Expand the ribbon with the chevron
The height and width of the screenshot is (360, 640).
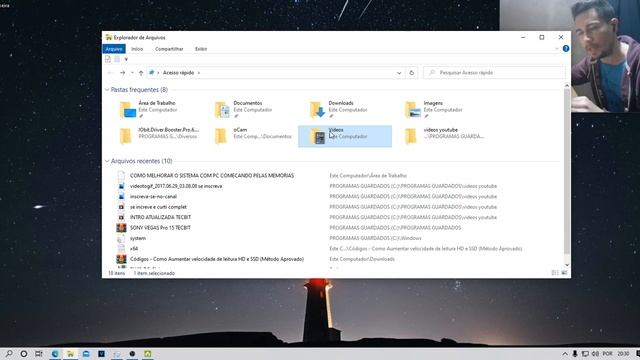click(x=557, y=49)
